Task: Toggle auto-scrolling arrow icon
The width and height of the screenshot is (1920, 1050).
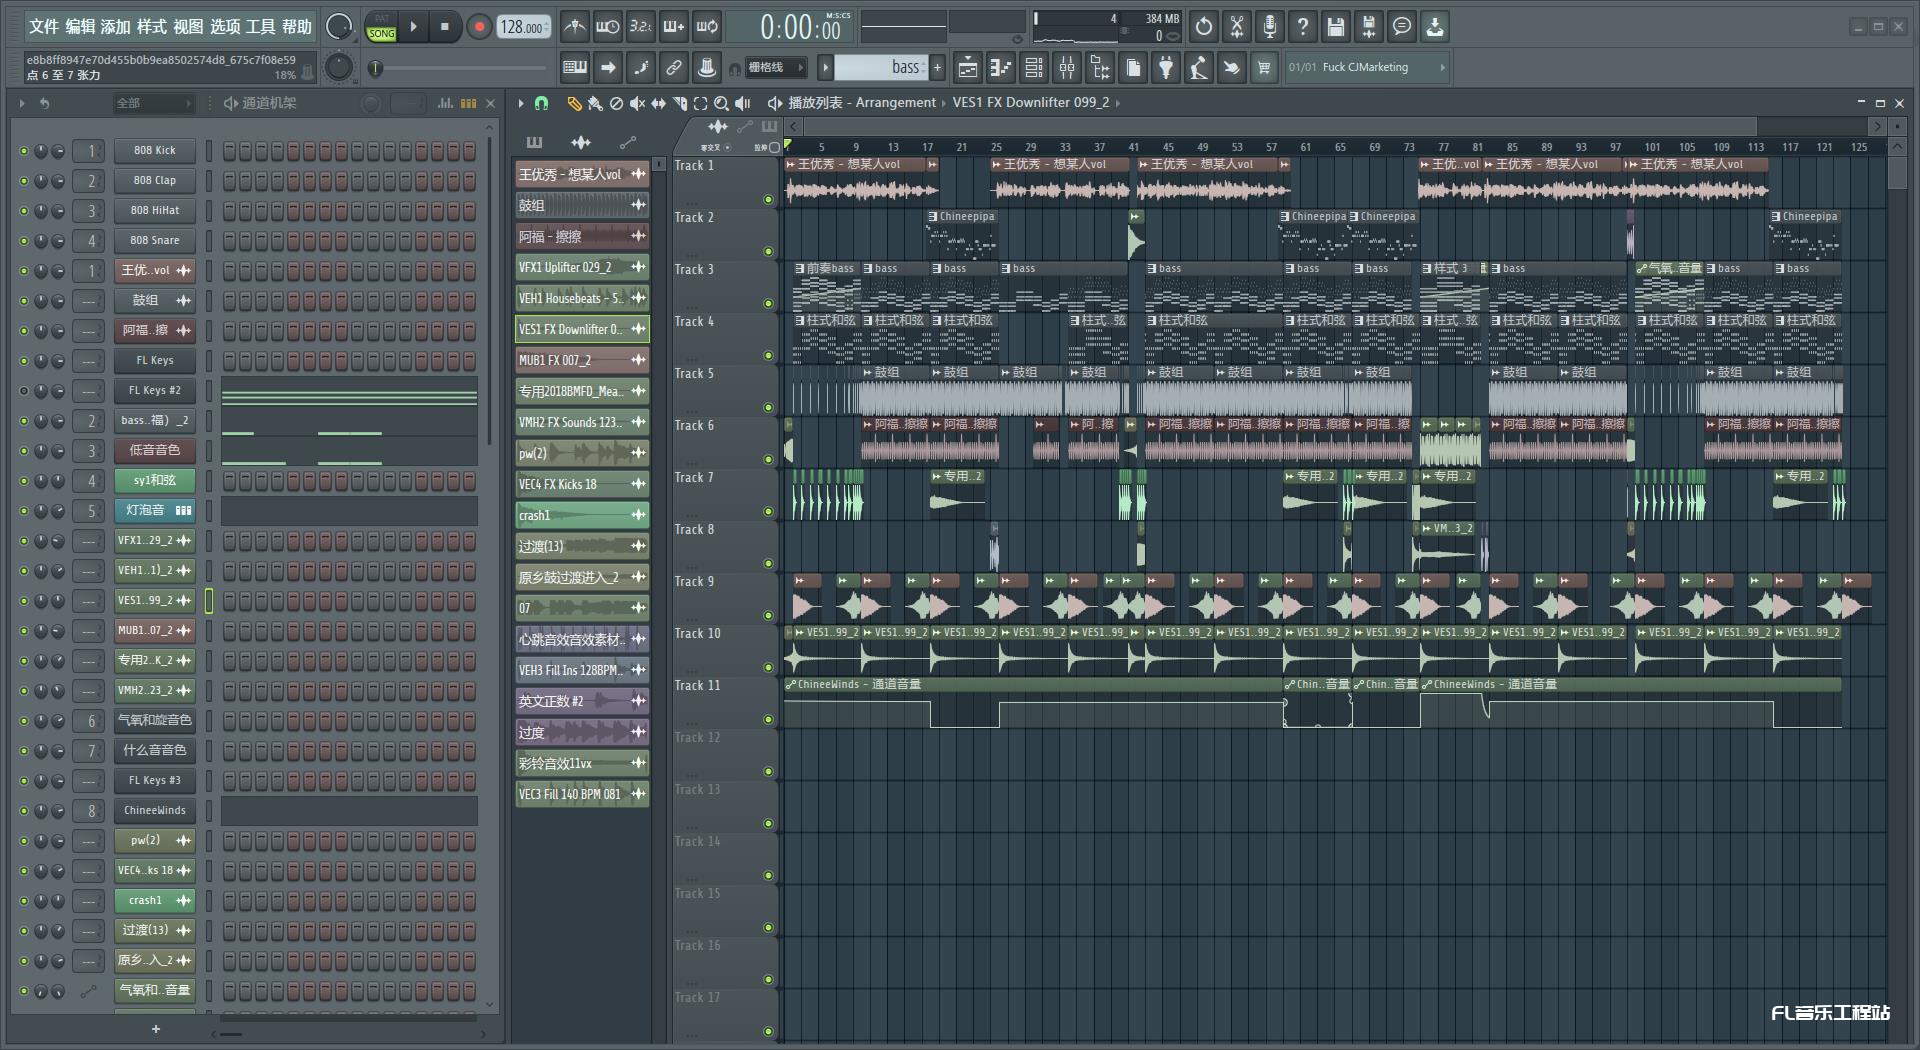Action: pos(608,67)
